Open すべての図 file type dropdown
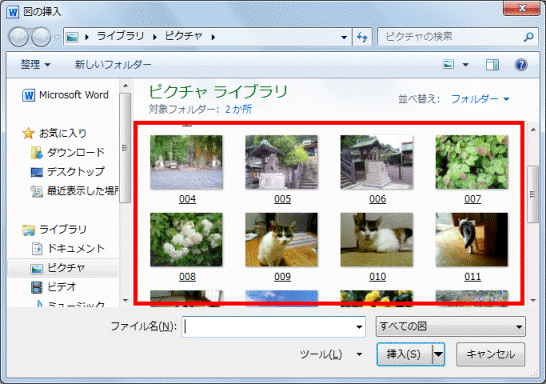The height and width of the screenshot is (384, 546). [450, 327]
